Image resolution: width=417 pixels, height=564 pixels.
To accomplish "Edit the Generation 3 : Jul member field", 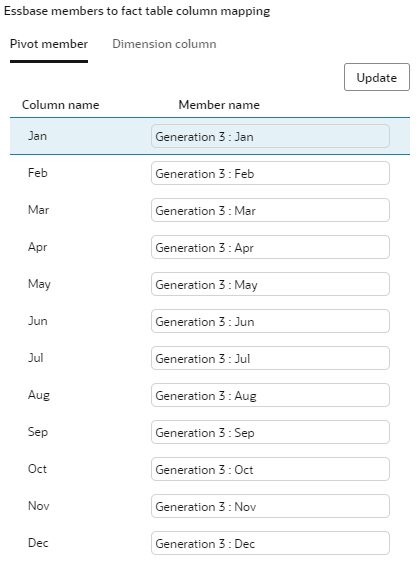I will (270, 358).
